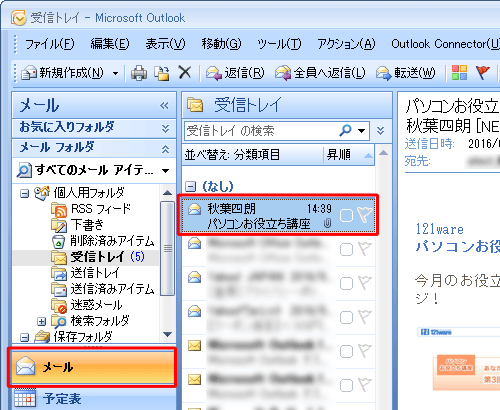Collapse the navigation pane with the double chevron
This screenshot has width=500, height=410.
pos(164,106)
